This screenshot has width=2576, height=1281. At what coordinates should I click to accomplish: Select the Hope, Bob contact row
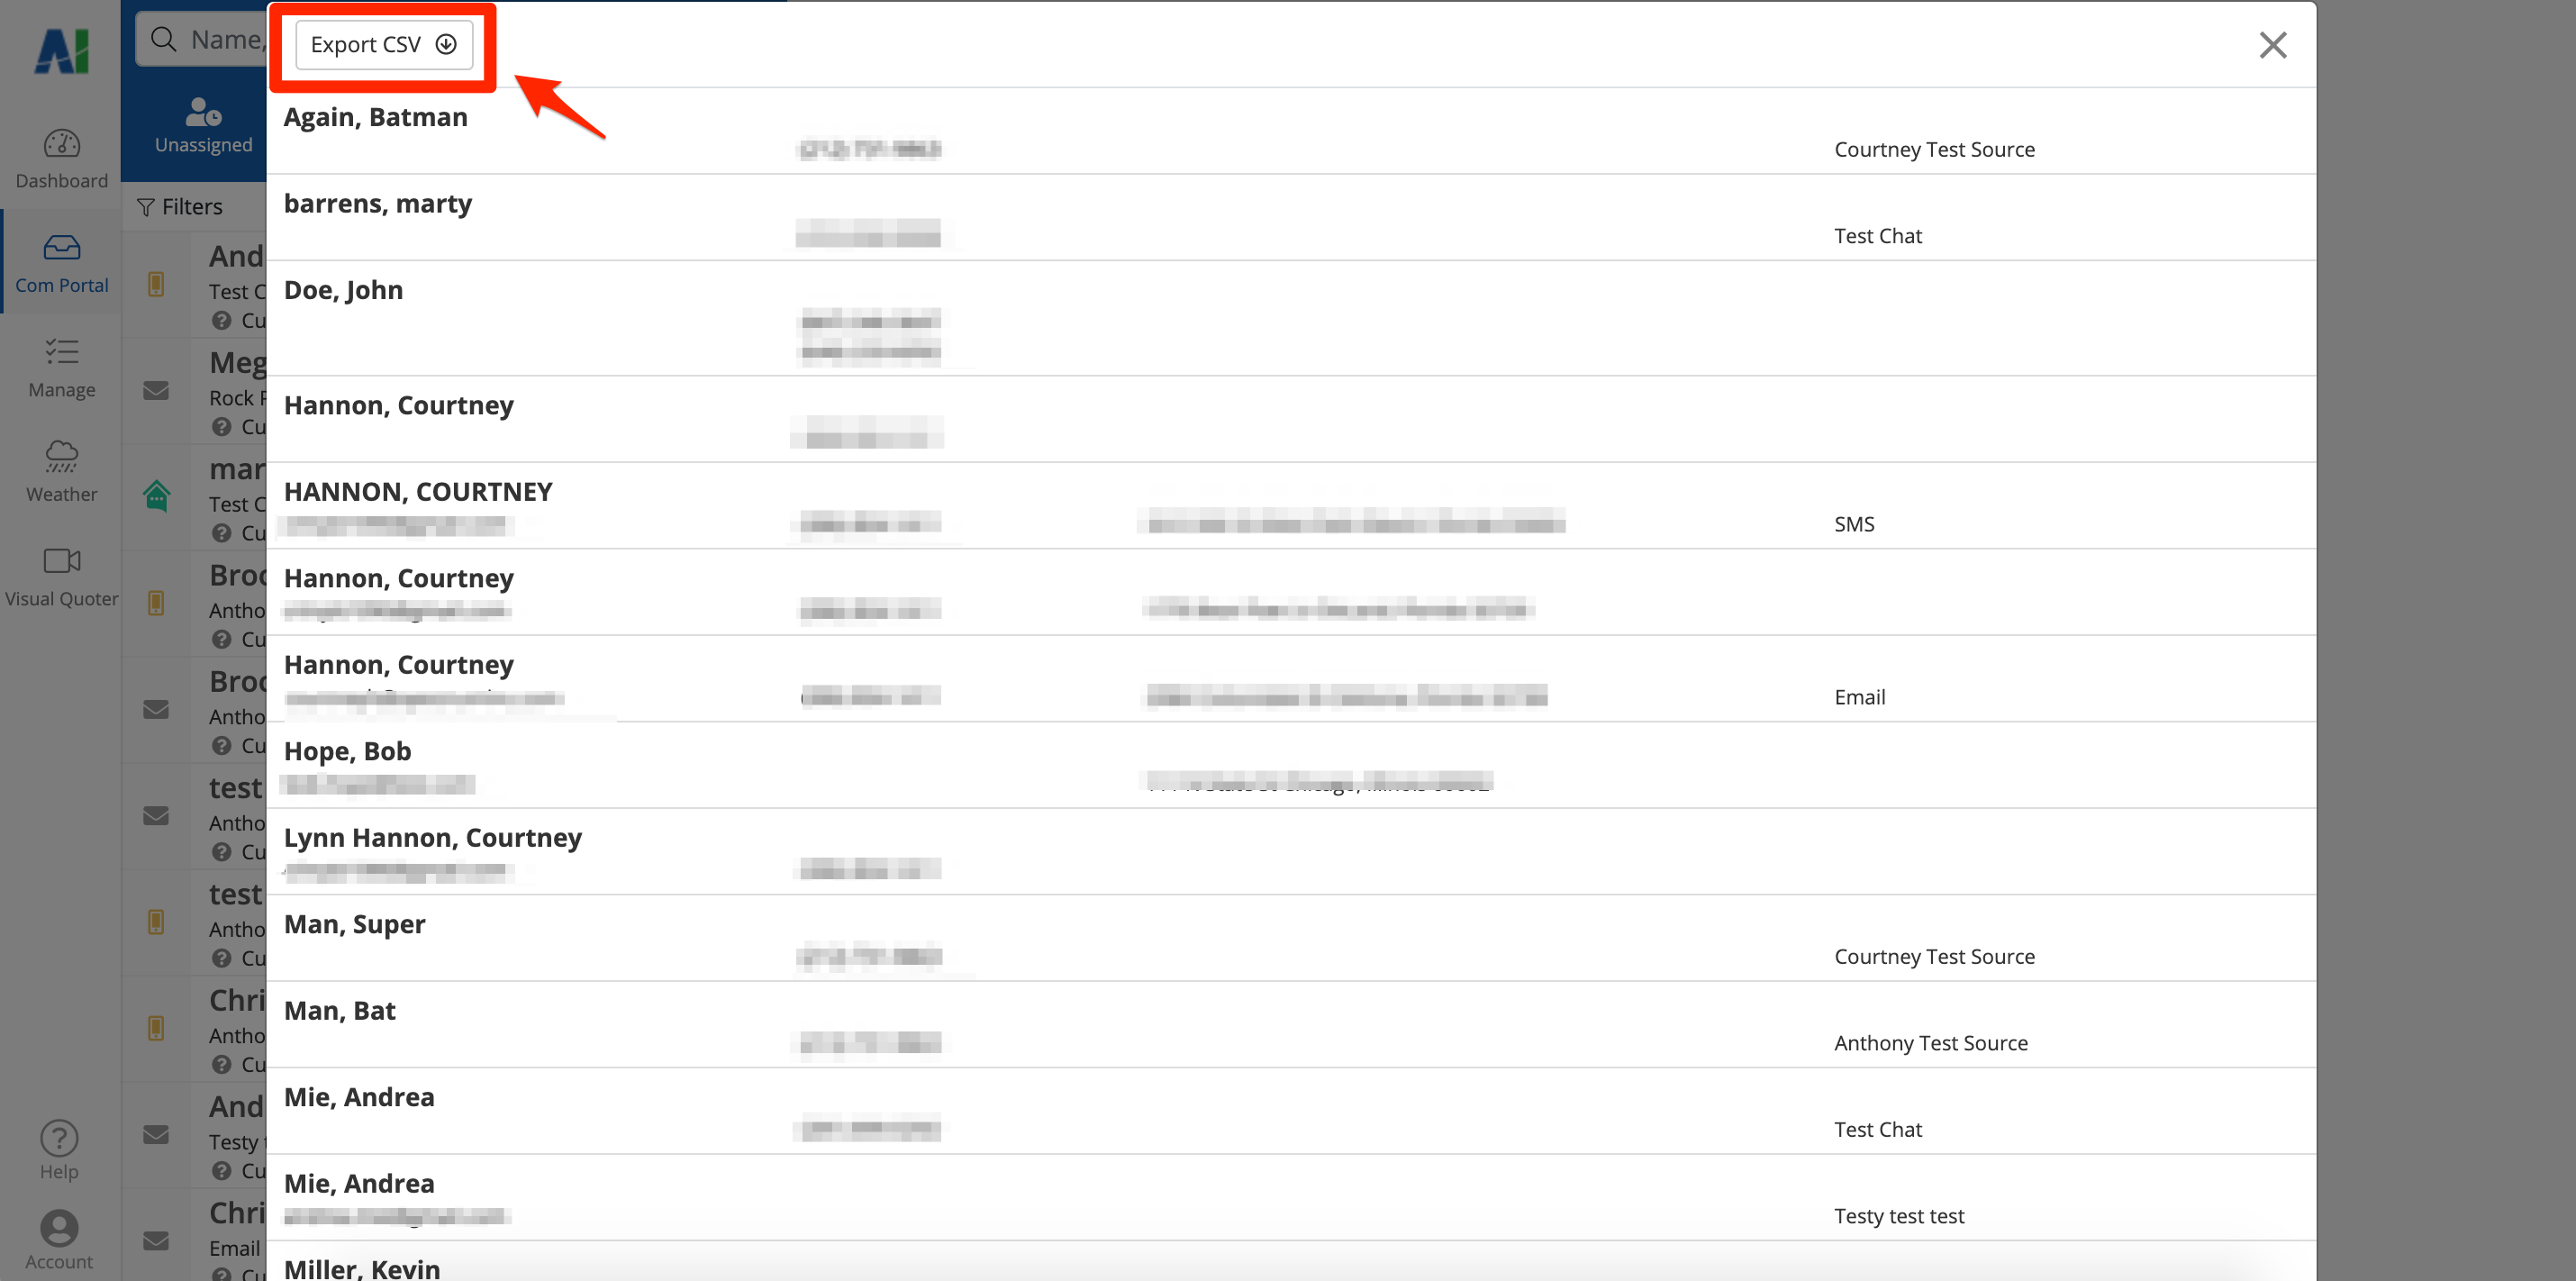(x=347, y=751)
